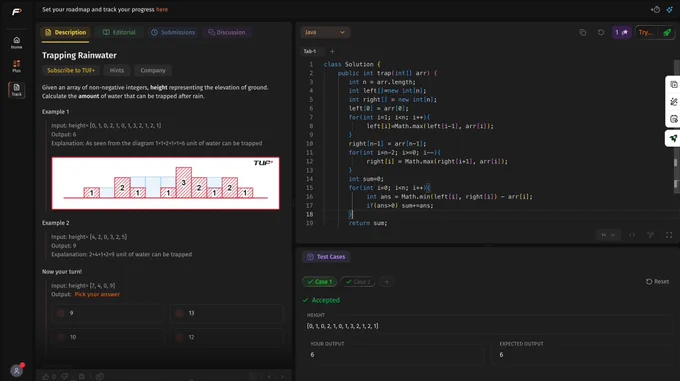680x381 pixels.
Task: Click the site logo at top left
Action: 17,12
